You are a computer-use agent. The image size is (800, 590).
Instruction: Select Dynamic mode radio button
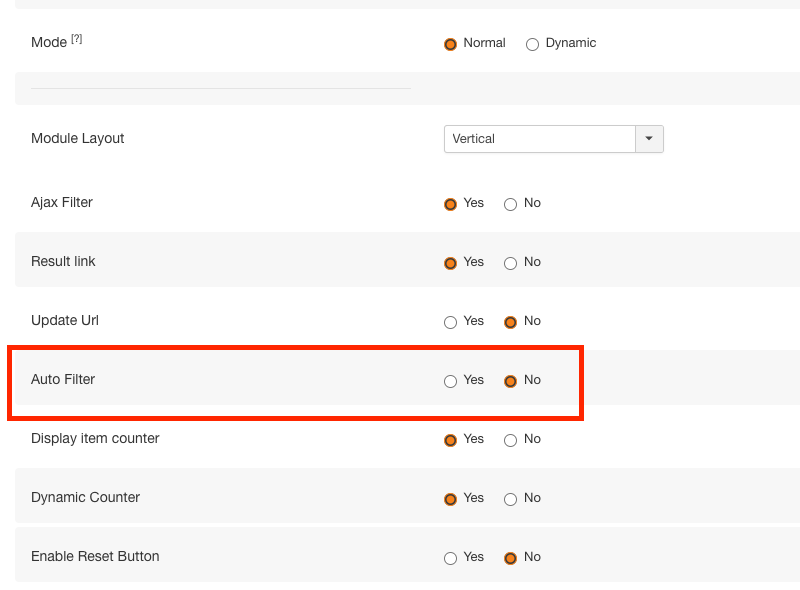click(x=532, y=44)
